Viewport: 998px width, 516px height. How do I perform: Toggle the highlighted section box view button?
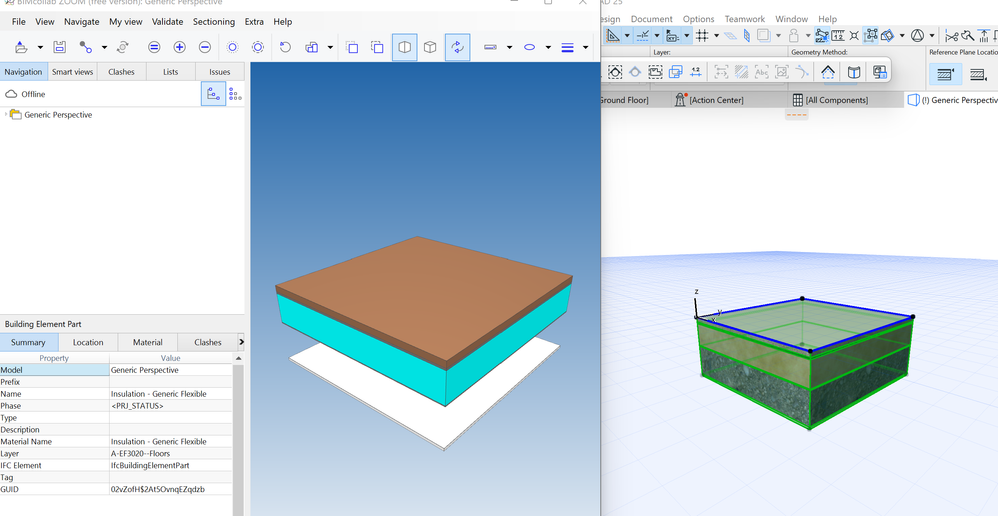(404, 47)
